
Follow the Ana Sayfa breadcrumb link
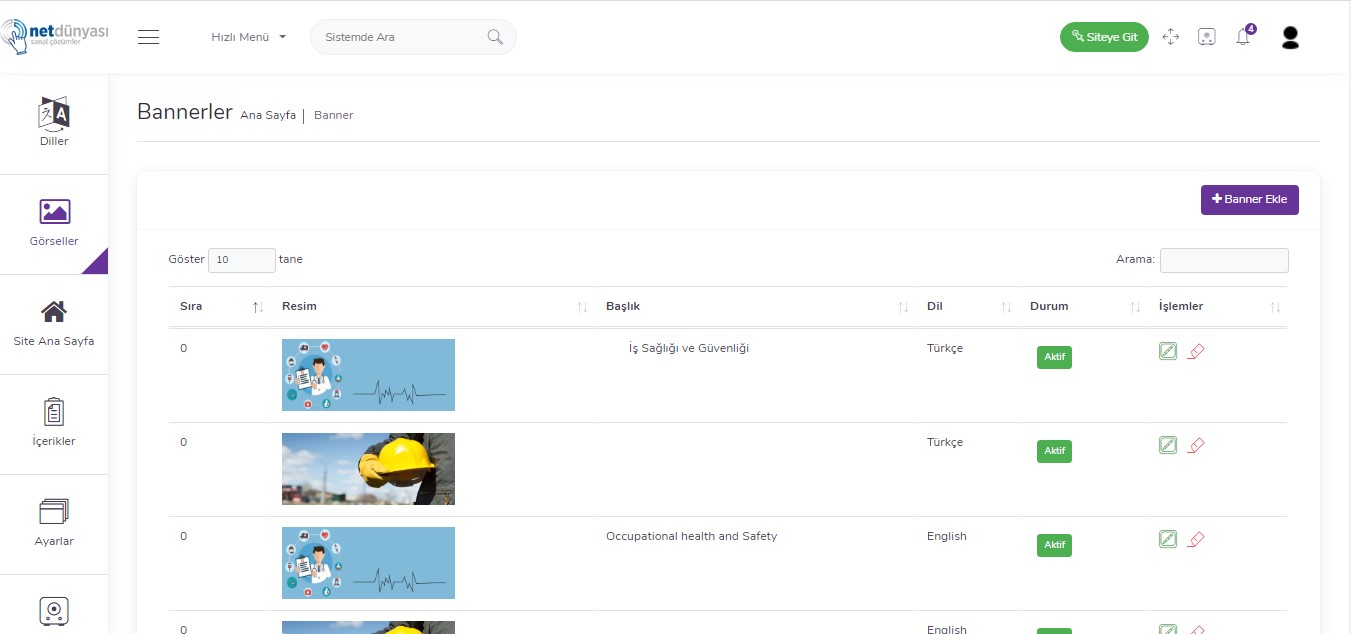coord(268,115)
